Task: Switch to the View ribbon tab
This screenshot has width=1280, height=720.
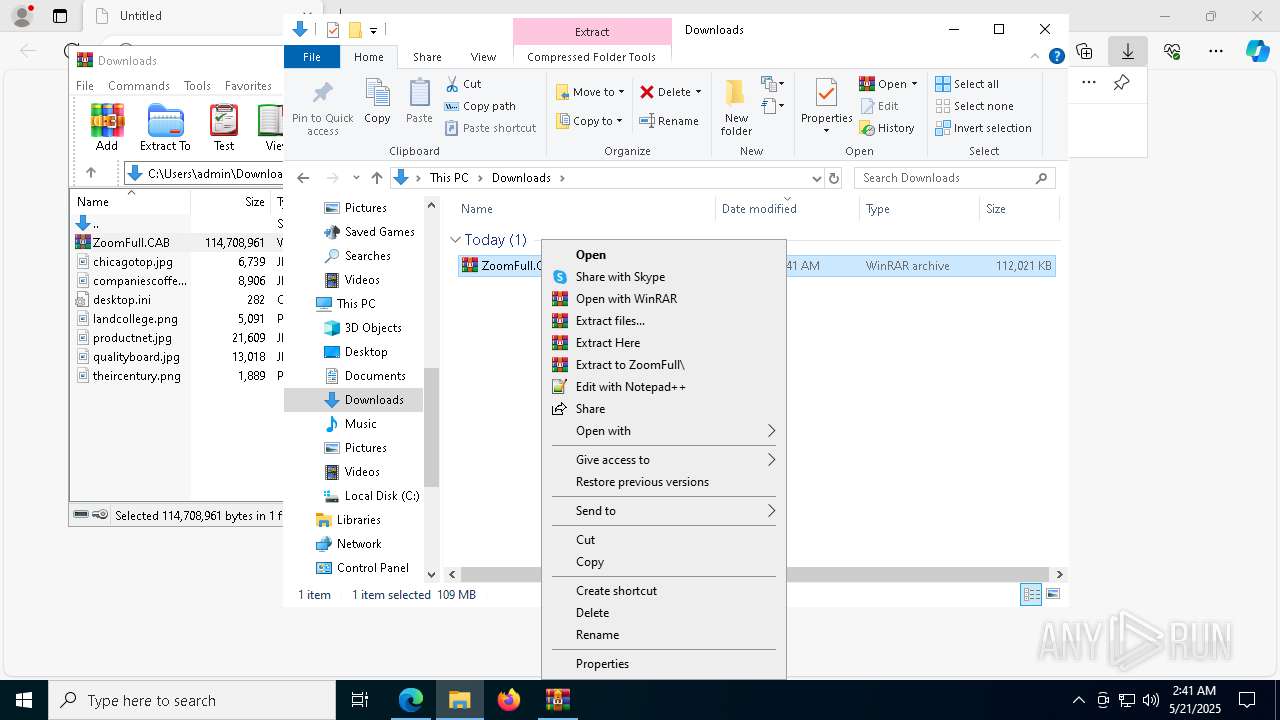Action: click(x=483, y=57)
